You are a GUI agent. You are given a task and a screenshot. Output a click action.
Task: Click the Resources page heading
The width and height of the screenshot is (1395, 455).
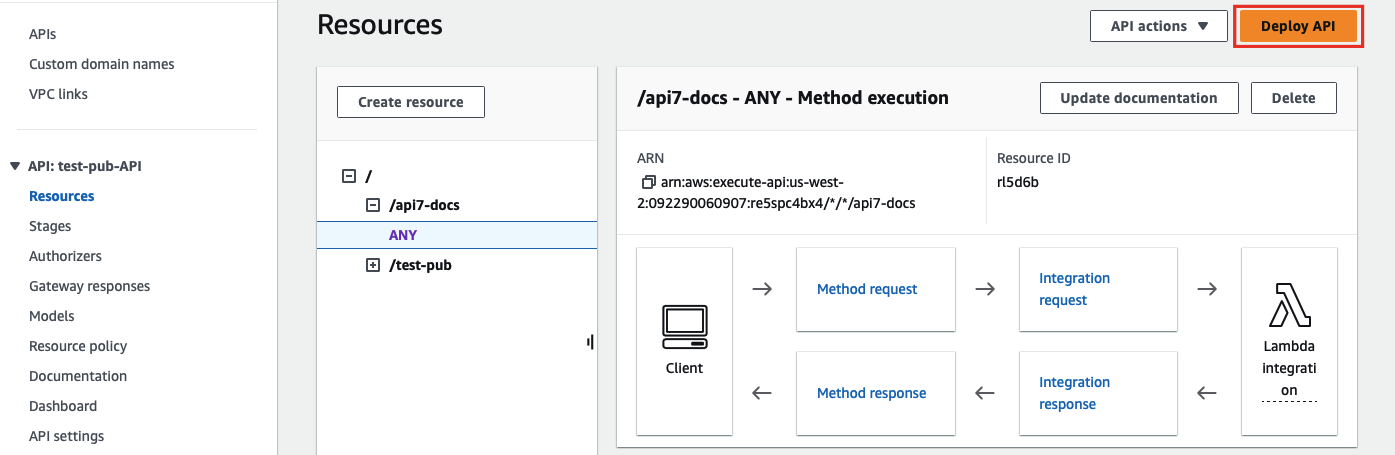(380, 25)
